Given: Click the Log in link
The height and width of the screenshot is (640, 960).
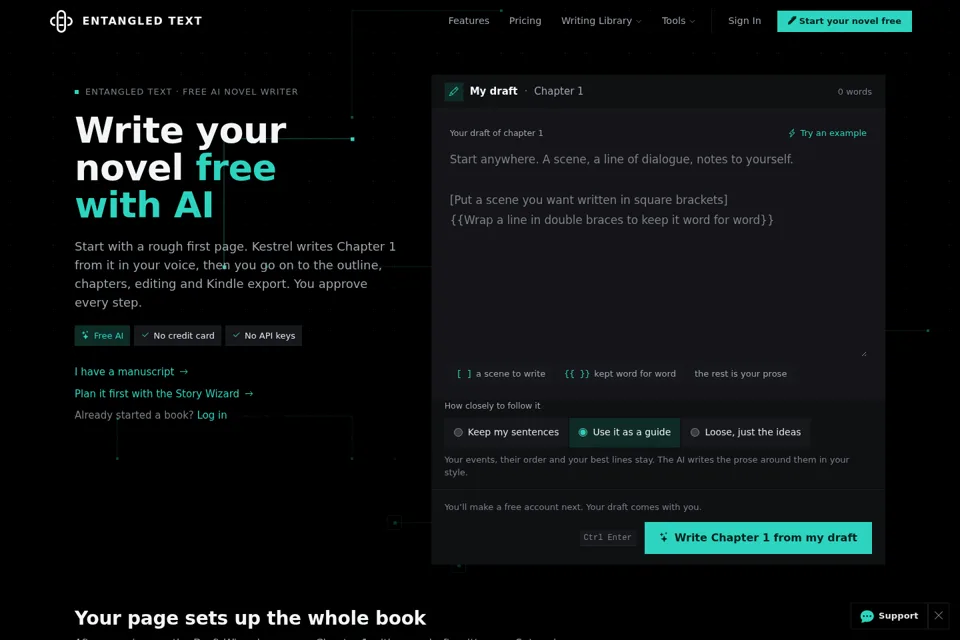Looking at the screenshot, I should (212, 415).
